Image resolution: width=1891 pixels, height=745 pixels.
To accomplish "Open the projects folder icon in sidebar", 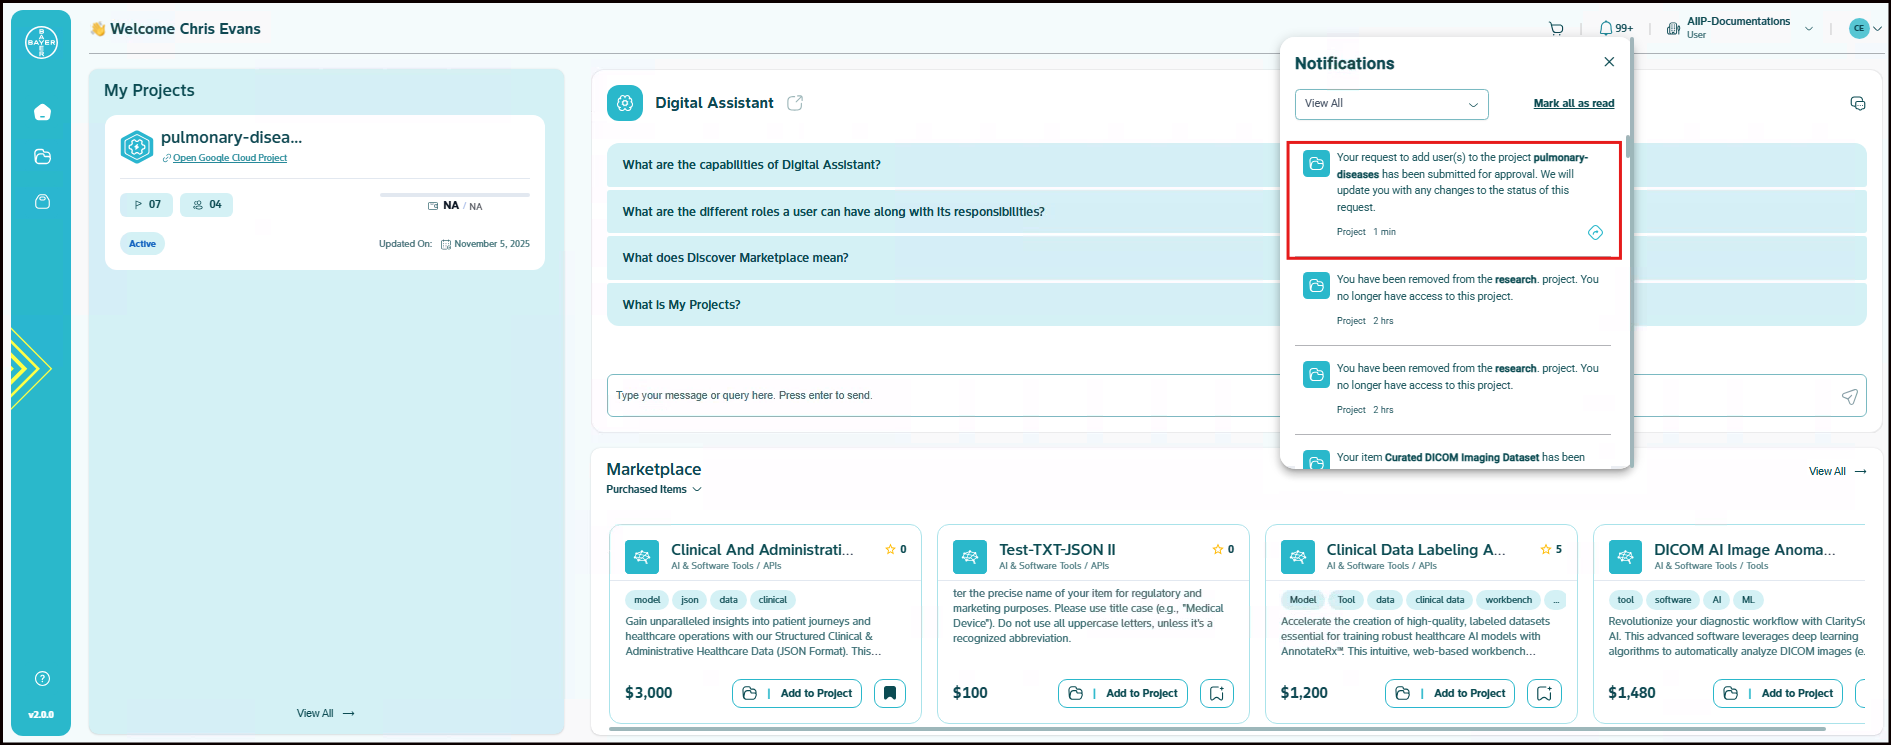I will pos(42,157).
